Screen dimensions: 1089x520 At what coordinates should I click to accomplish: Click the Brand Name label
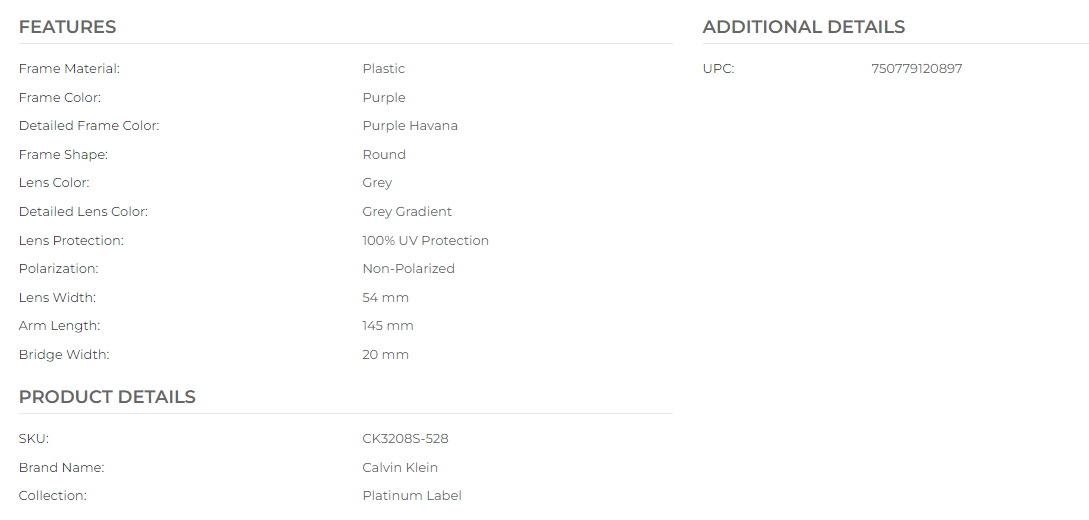pos(61,467)
